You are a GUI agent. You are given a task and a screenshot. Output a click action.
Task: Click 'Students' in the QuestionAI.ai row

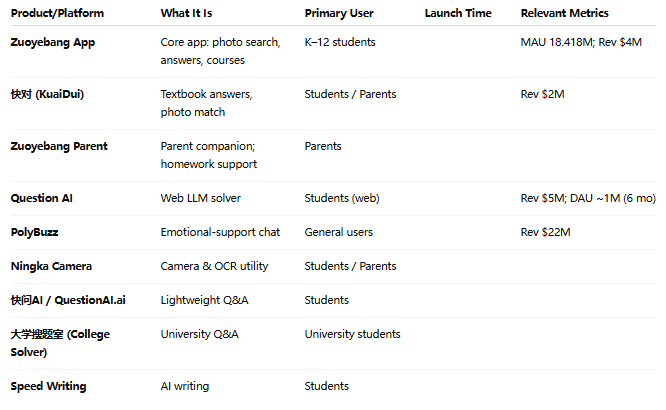click(x=326, y=300)
